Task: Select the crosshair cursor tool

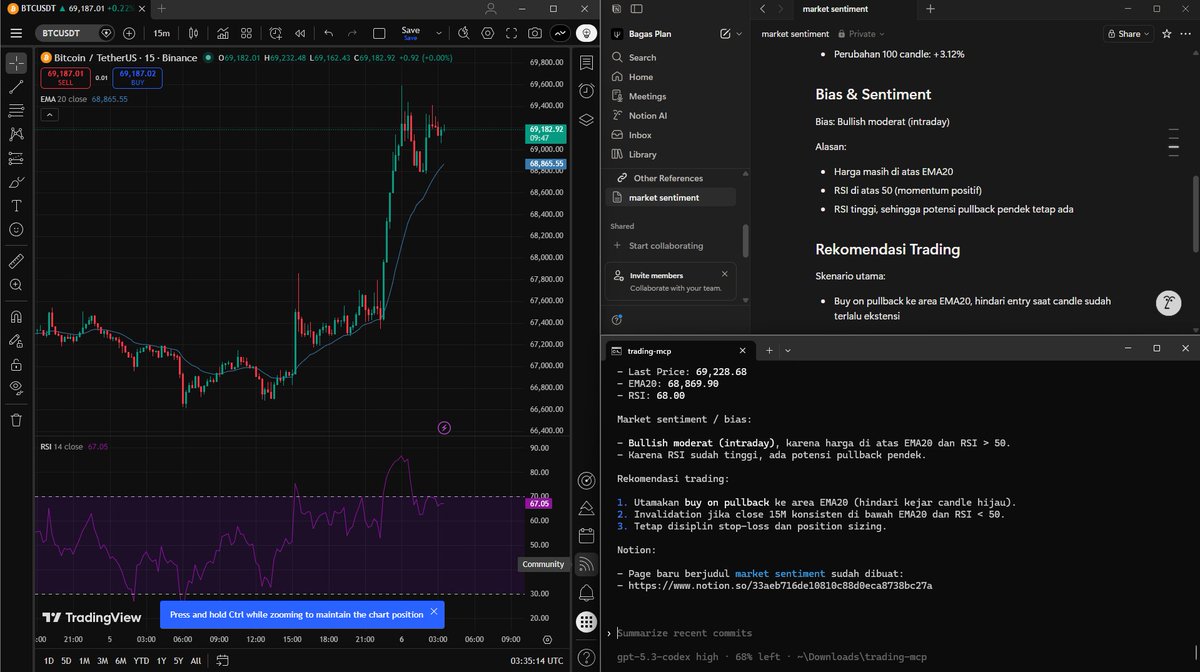Action: (x=16, y=63)
